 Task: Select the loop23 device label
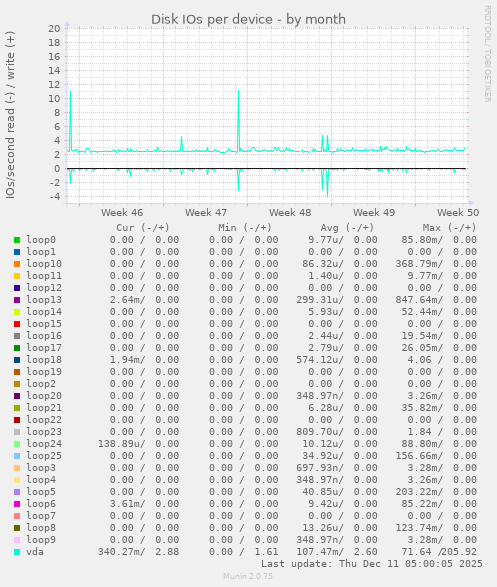(x=44, y=432)
